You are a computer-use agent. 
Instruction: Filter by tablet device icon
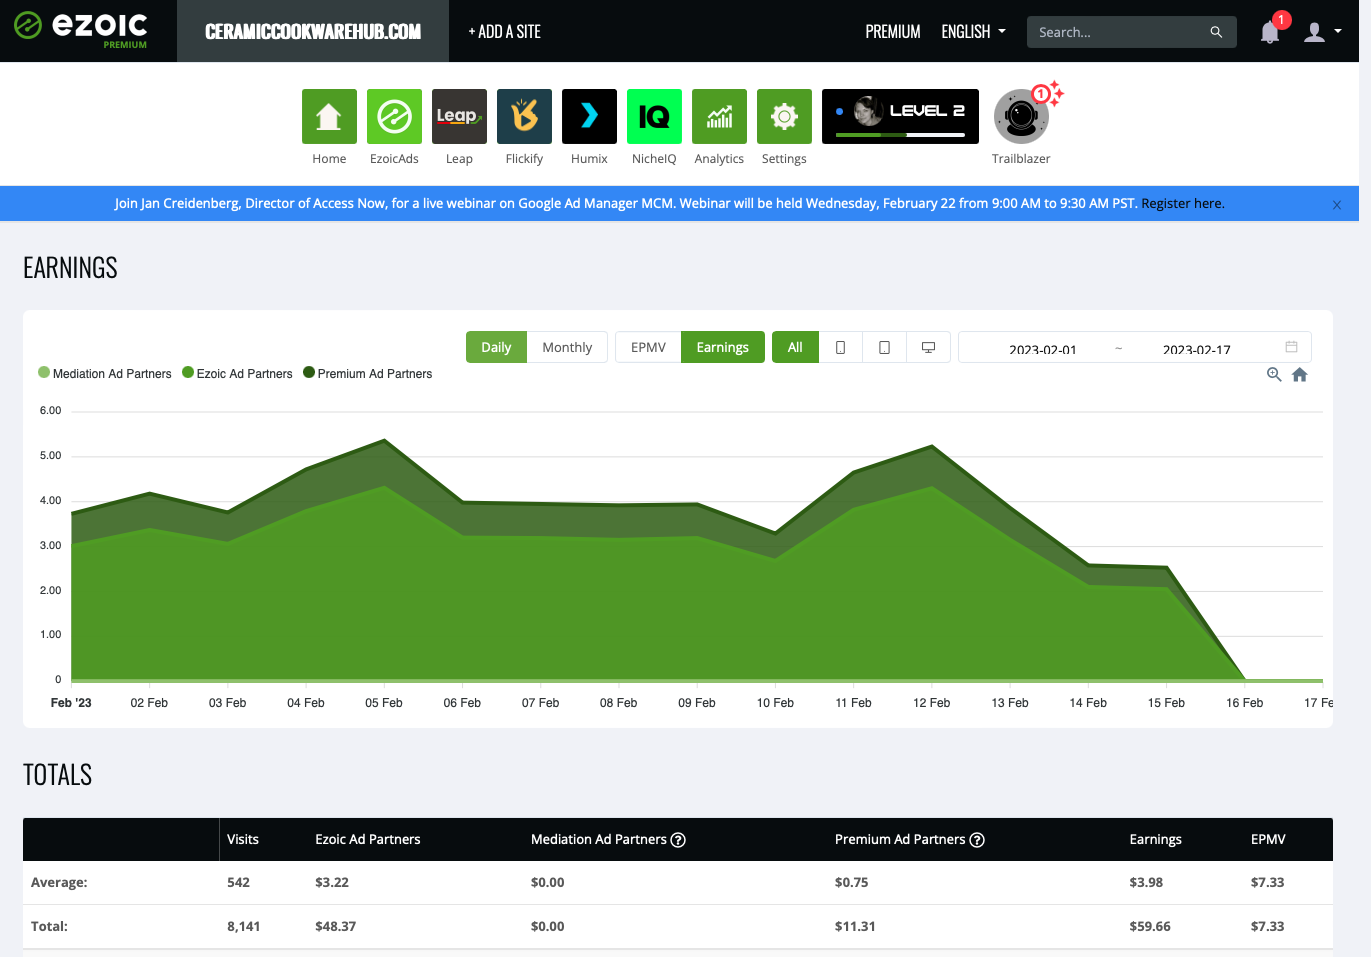coord(884,347)
